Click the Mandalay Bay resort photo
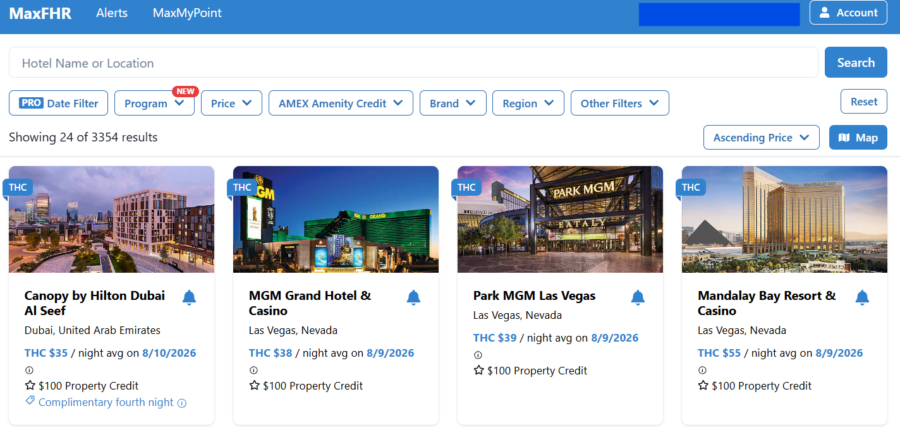 pos(785,219)
